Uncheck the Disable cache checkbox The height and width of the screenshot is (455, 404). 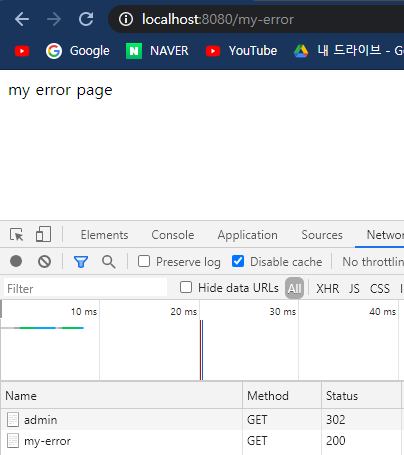(238, 261)
